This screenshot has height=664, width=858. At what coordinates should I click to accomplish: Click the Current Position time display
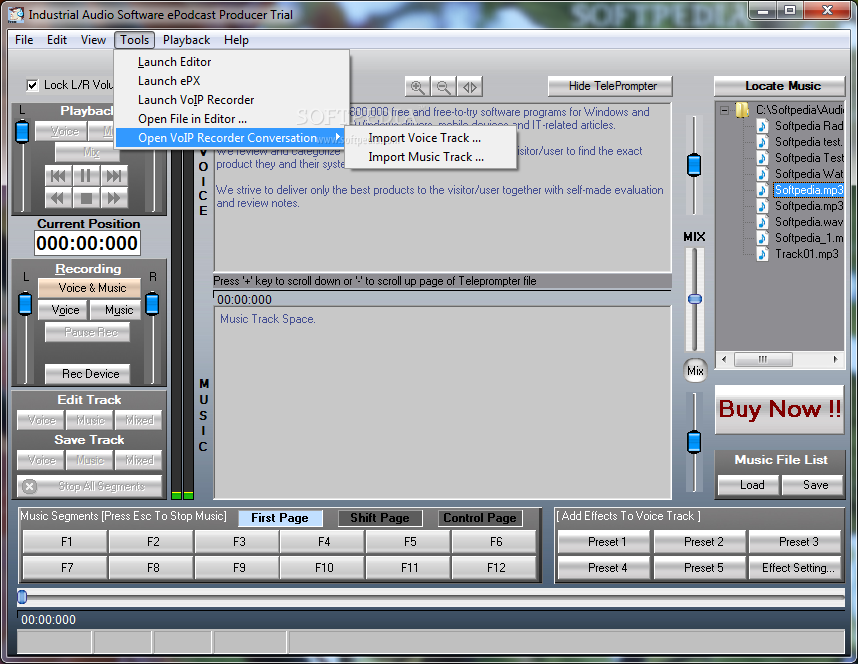[x=88, y=243]
